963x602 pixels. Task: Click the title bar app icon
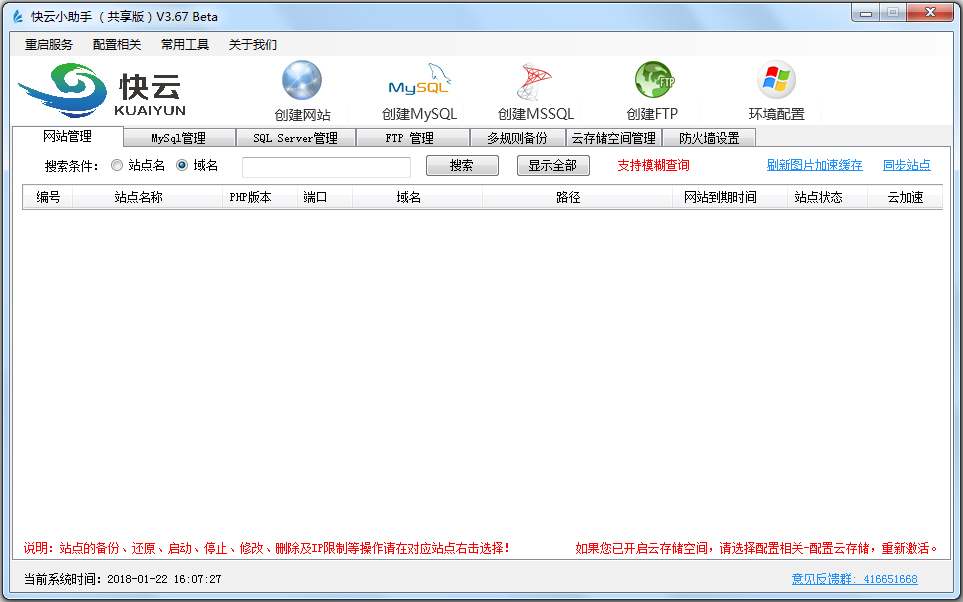pyautogui.click(x=17, y=17)
